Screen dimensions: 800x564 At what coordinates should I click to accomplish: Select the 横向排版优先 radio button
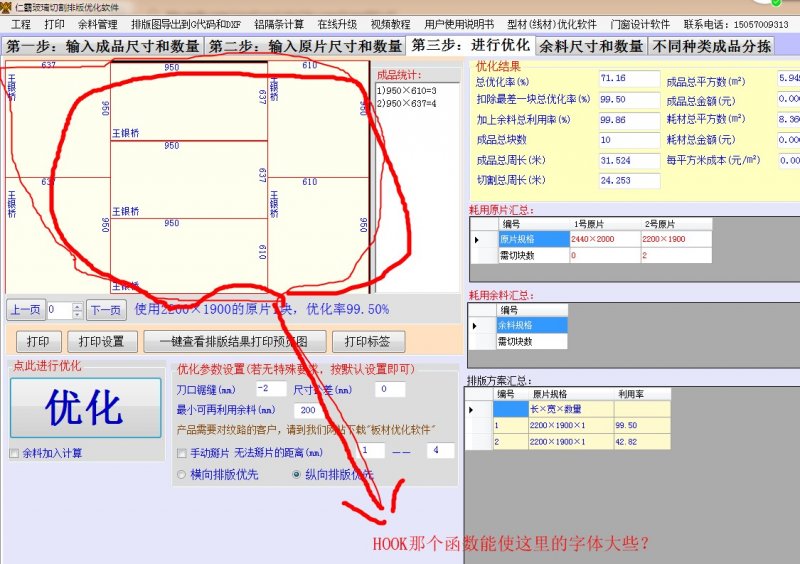pyautogui.click(x=181, y=475)
